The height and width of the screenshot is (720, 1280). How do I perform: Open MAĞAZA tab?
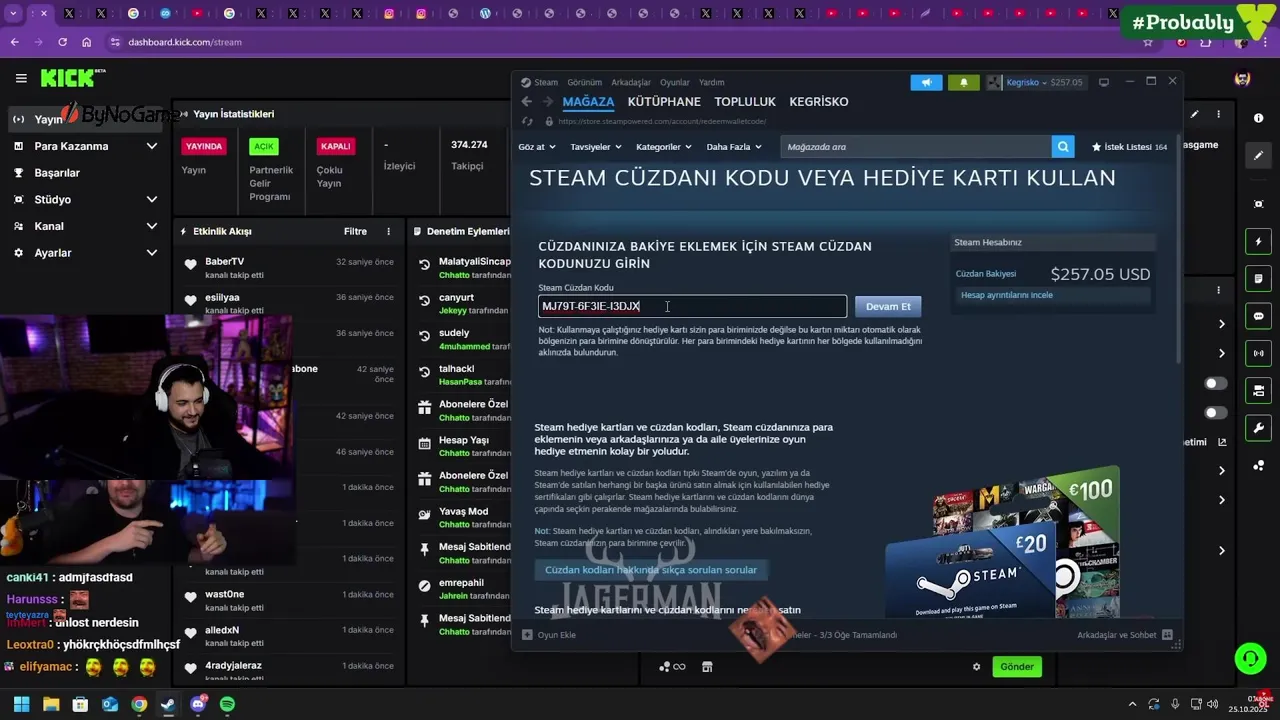click(588, 102)
